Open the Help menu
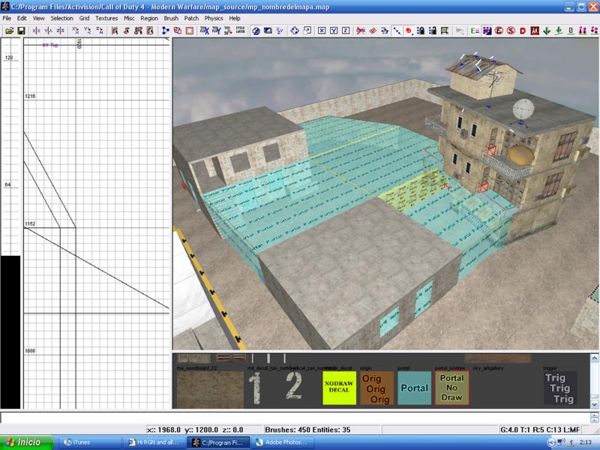The image size is (600, 450). tap(235, 18)
